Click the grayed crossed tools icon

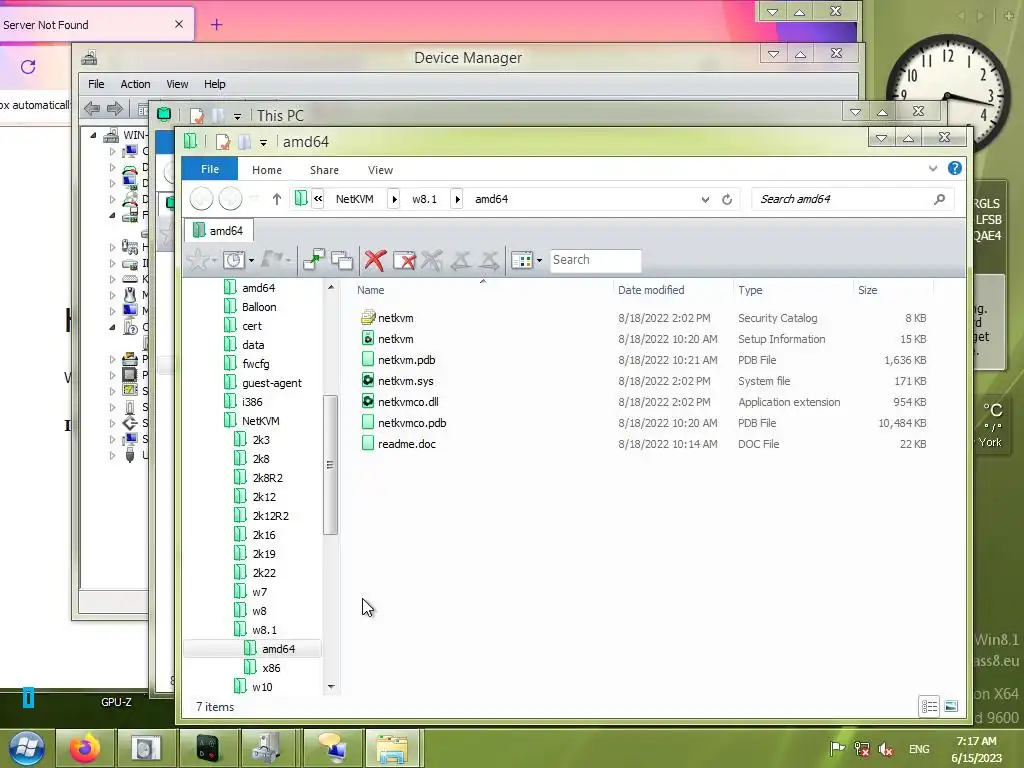click(432, 260)
